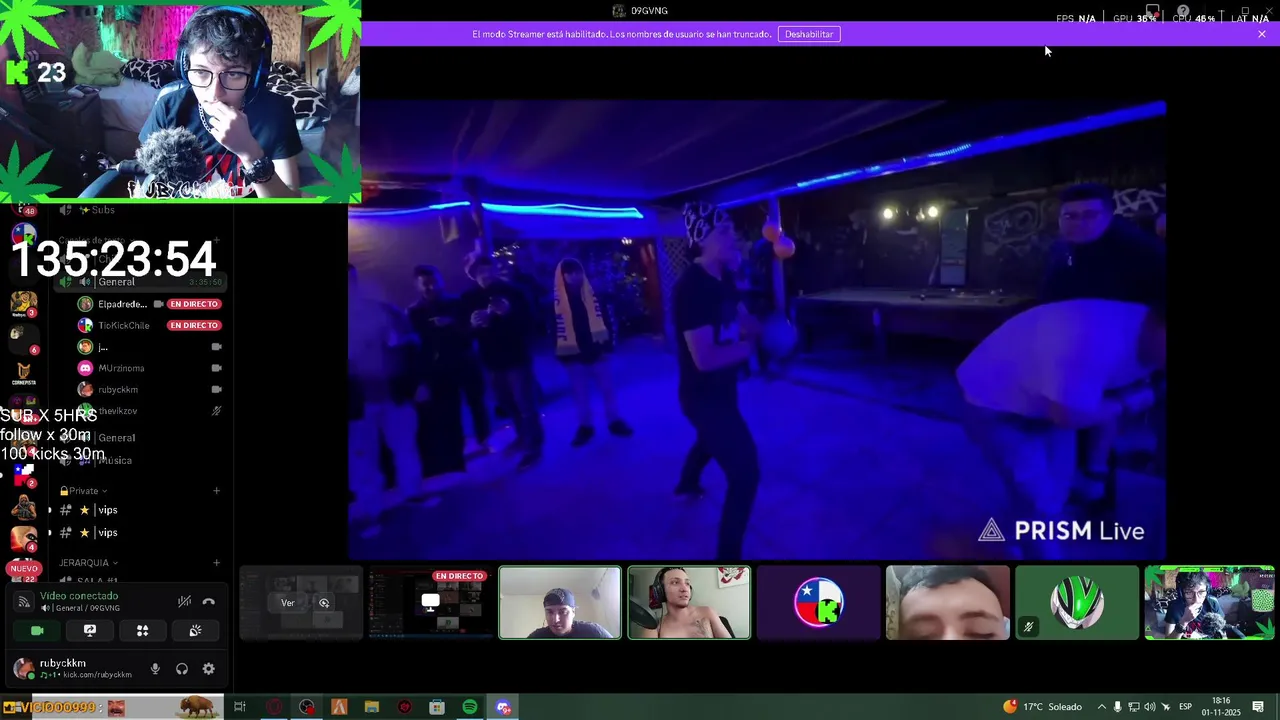Select MUrzinoma user in voice channel

pyautogui.click(x=121, y=368)
